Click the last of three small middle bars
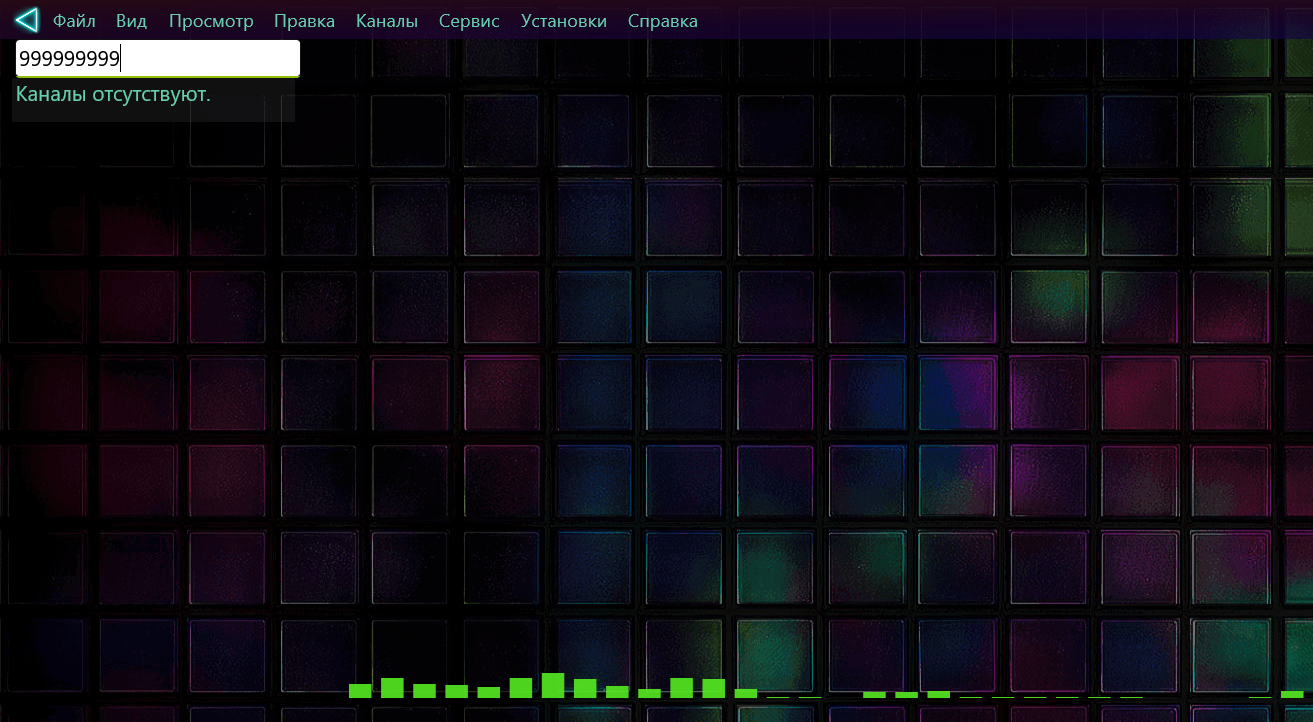The image size is (1313, 722). (938, 694)
